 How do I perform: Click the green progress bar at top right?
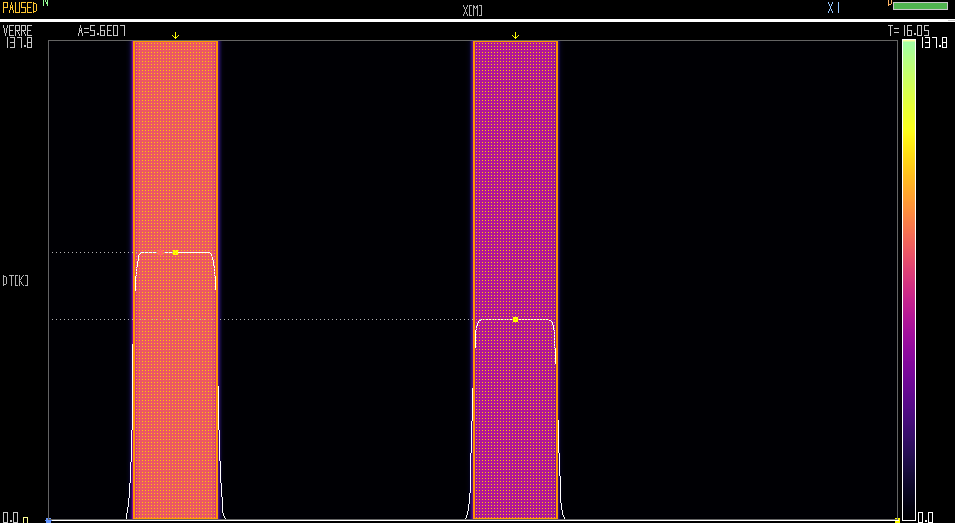click(x=919, y=6)
